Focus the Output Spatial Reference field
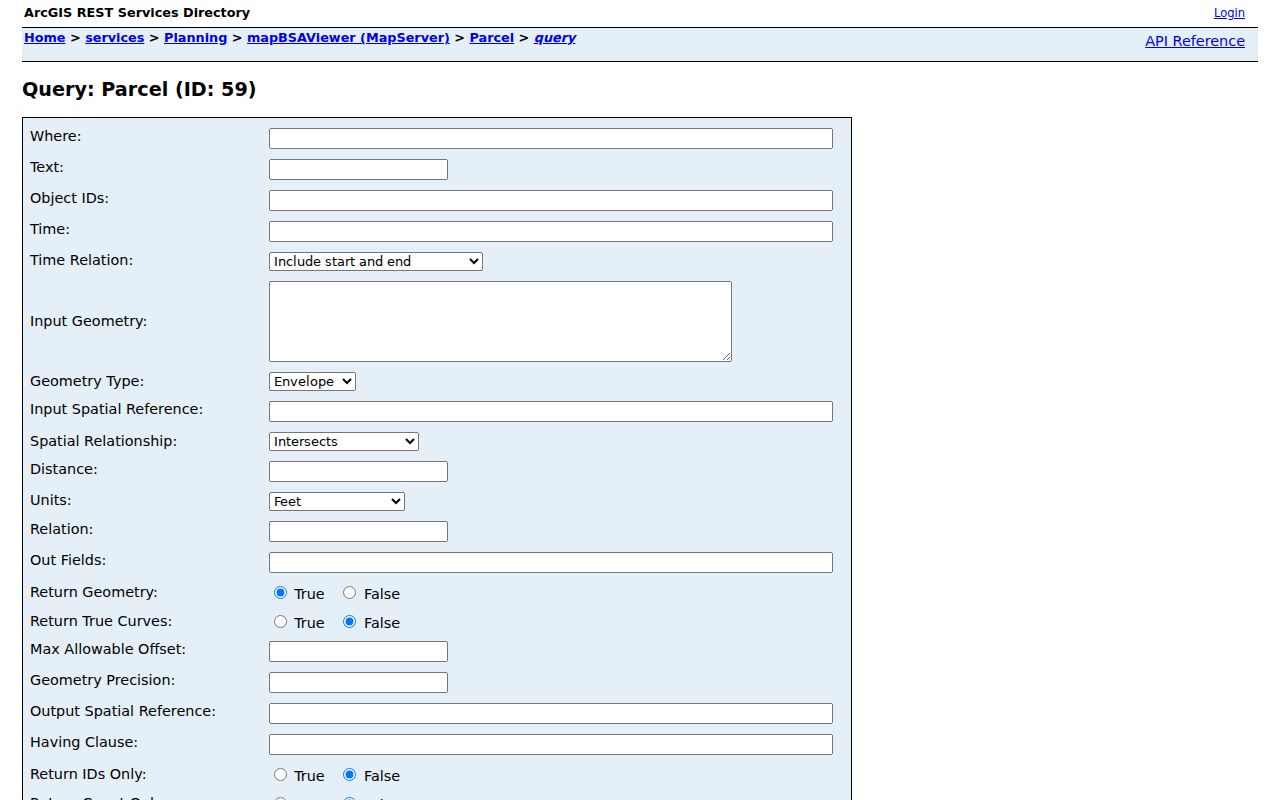This screenshot has height=800, width=1280. click(551, 713)
